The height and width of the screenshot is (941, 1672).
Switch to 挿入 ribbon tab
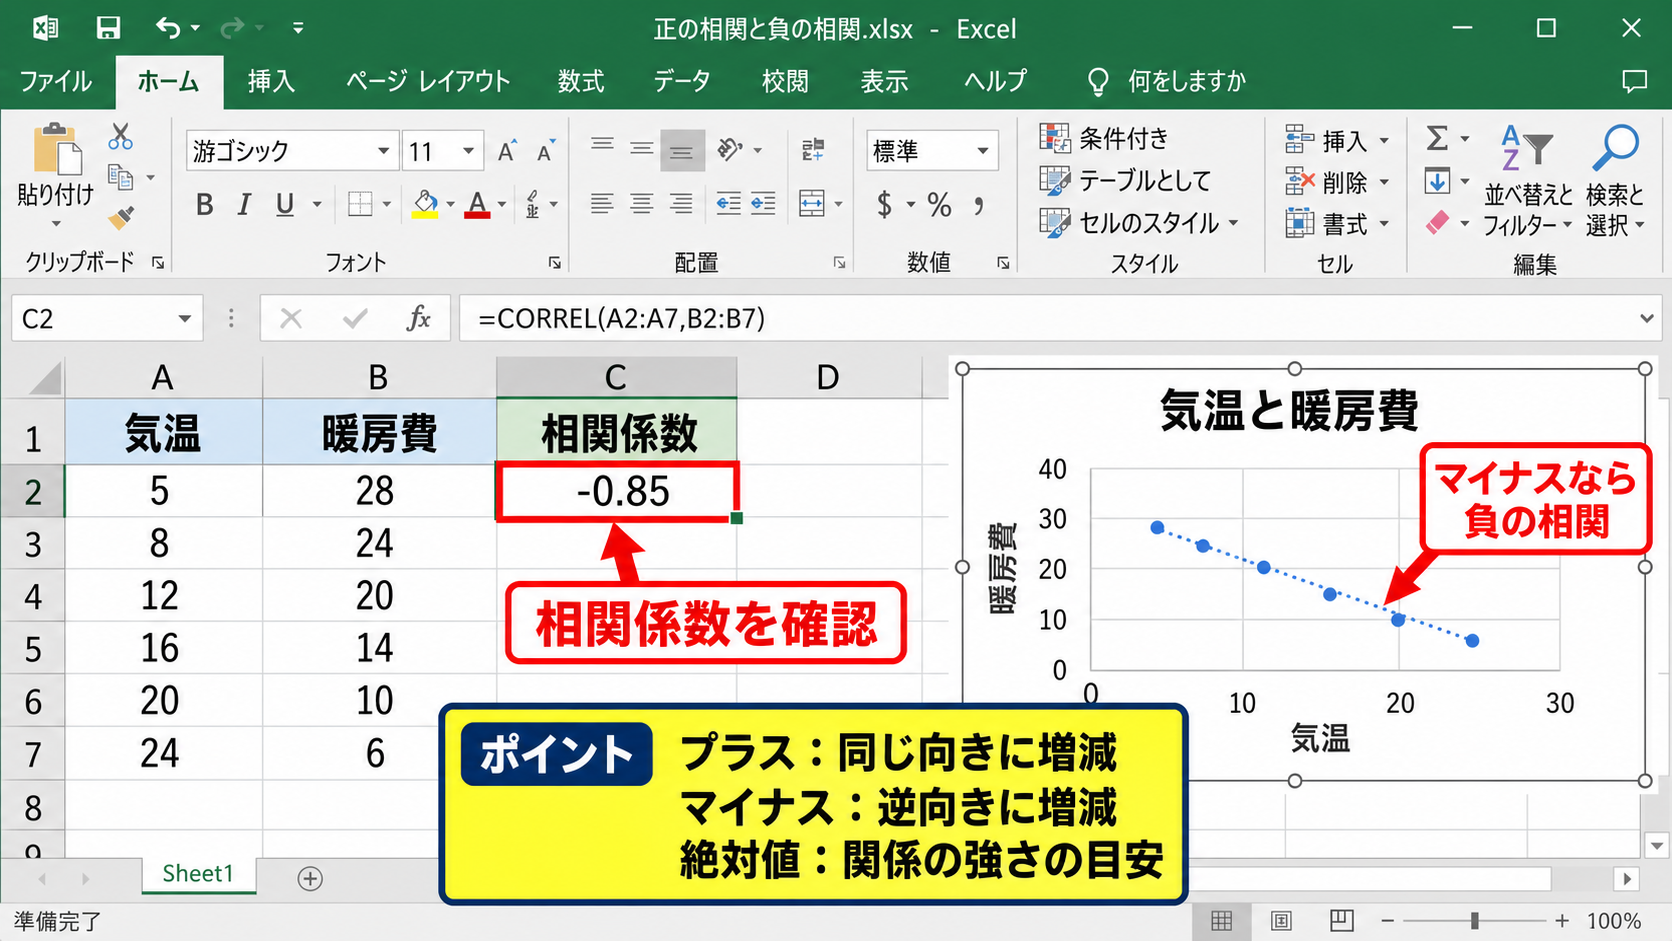coord(271,81)
